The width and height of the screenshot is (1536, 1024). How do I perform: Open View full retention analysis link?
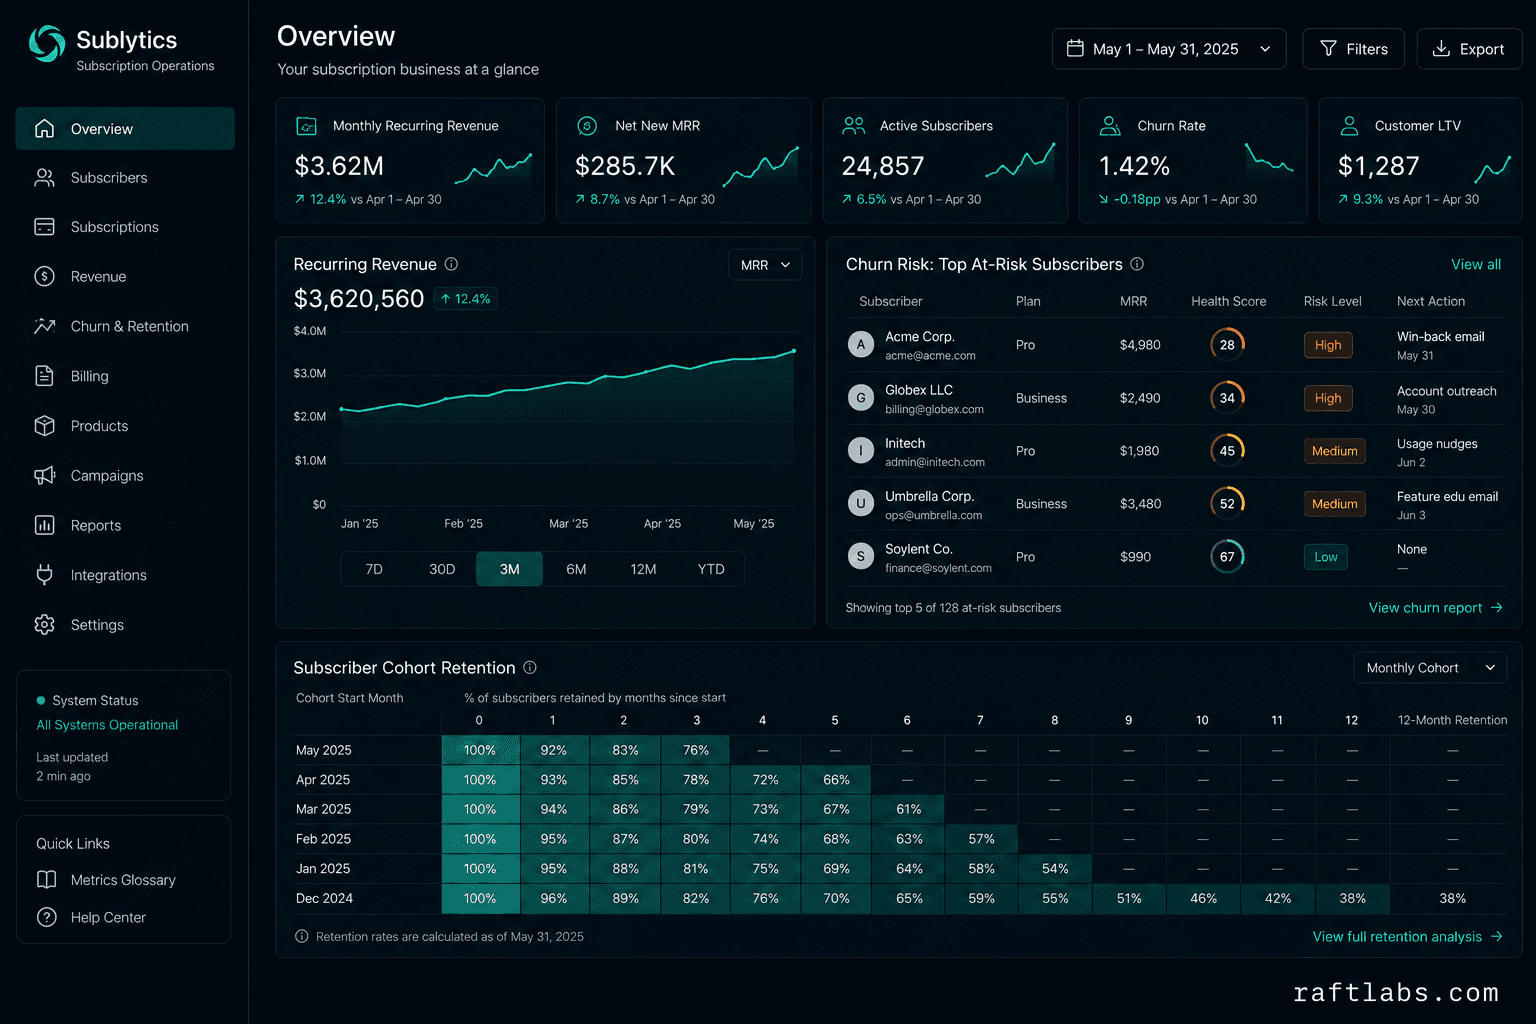1407,937
